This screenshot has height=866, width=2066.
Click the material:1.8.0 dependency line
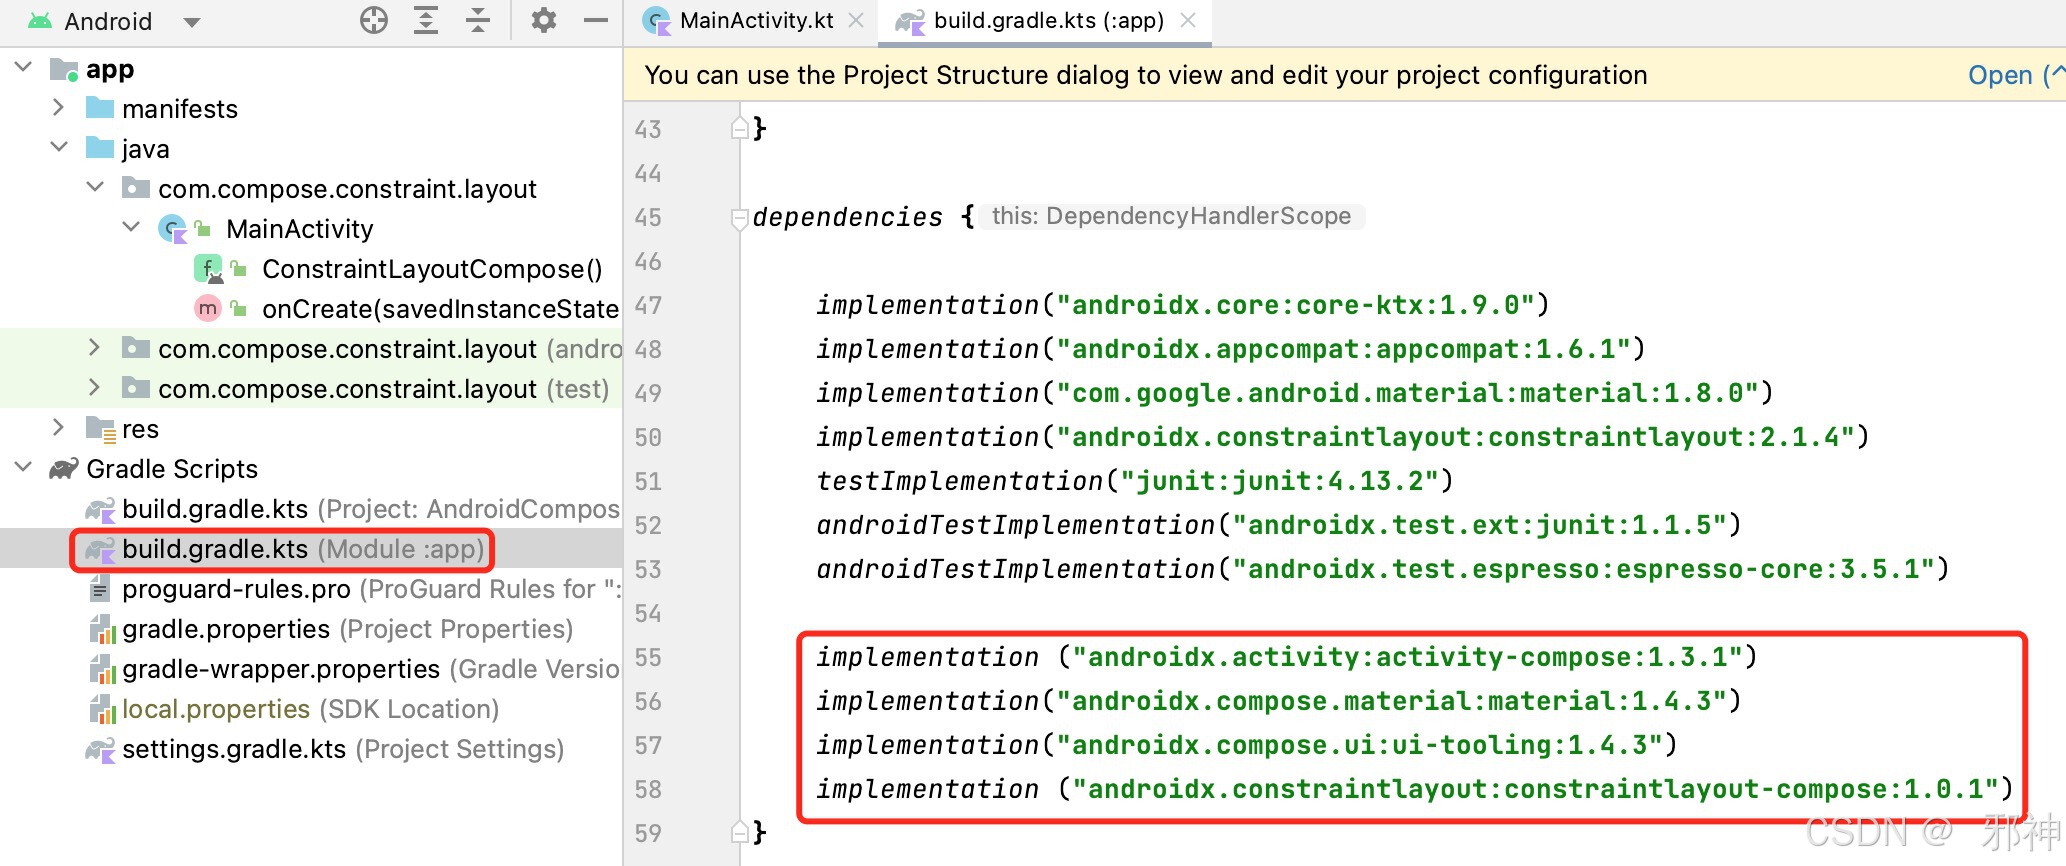[1295, 393]
